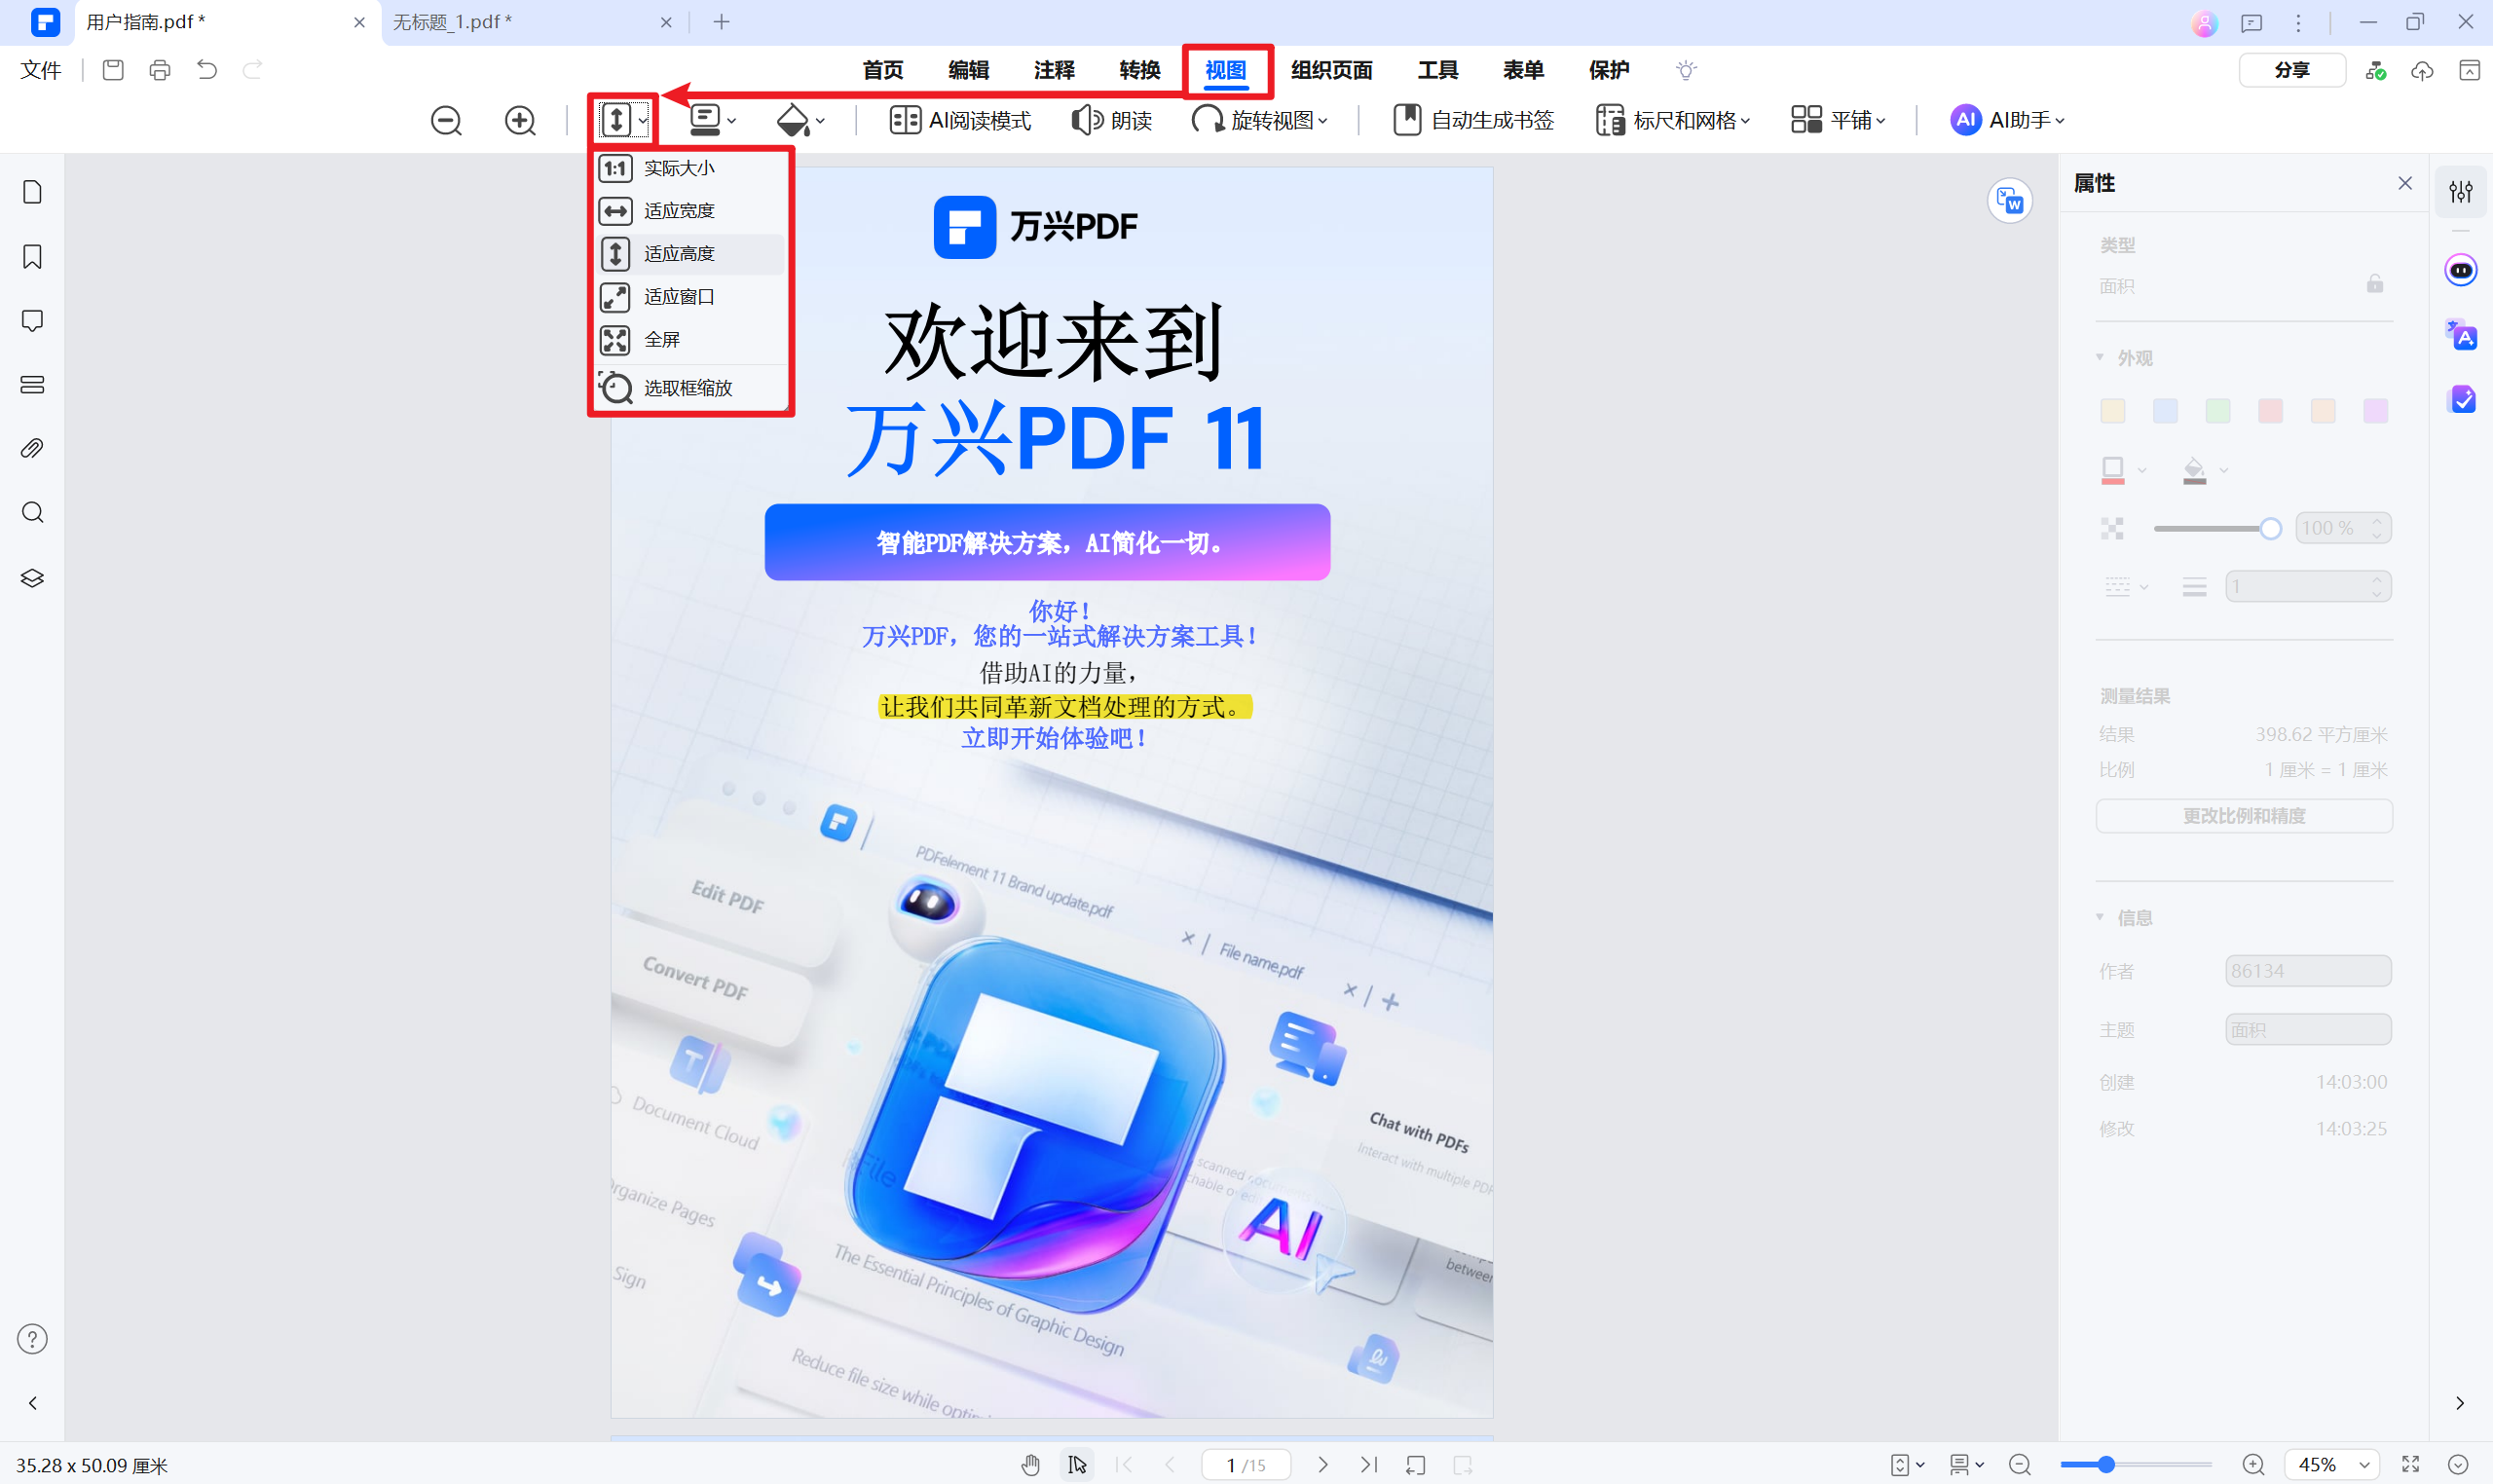The height and width of the screenshot is (1484, 2493).
Task: Open the layers sidebar panel
Action: click(32, 578)
